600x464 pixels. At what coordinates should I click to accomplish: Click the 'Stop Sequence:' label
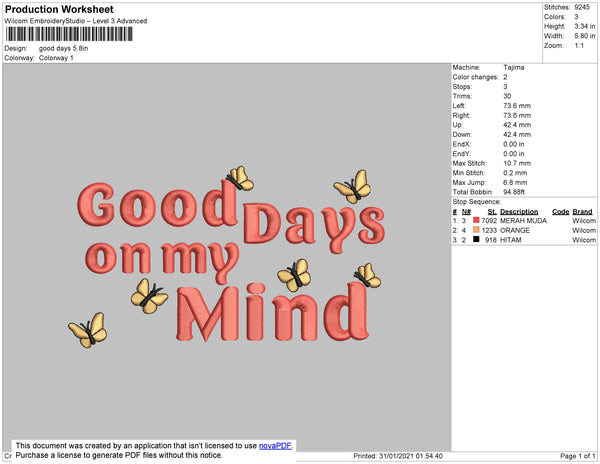click(x=476, y=202)
